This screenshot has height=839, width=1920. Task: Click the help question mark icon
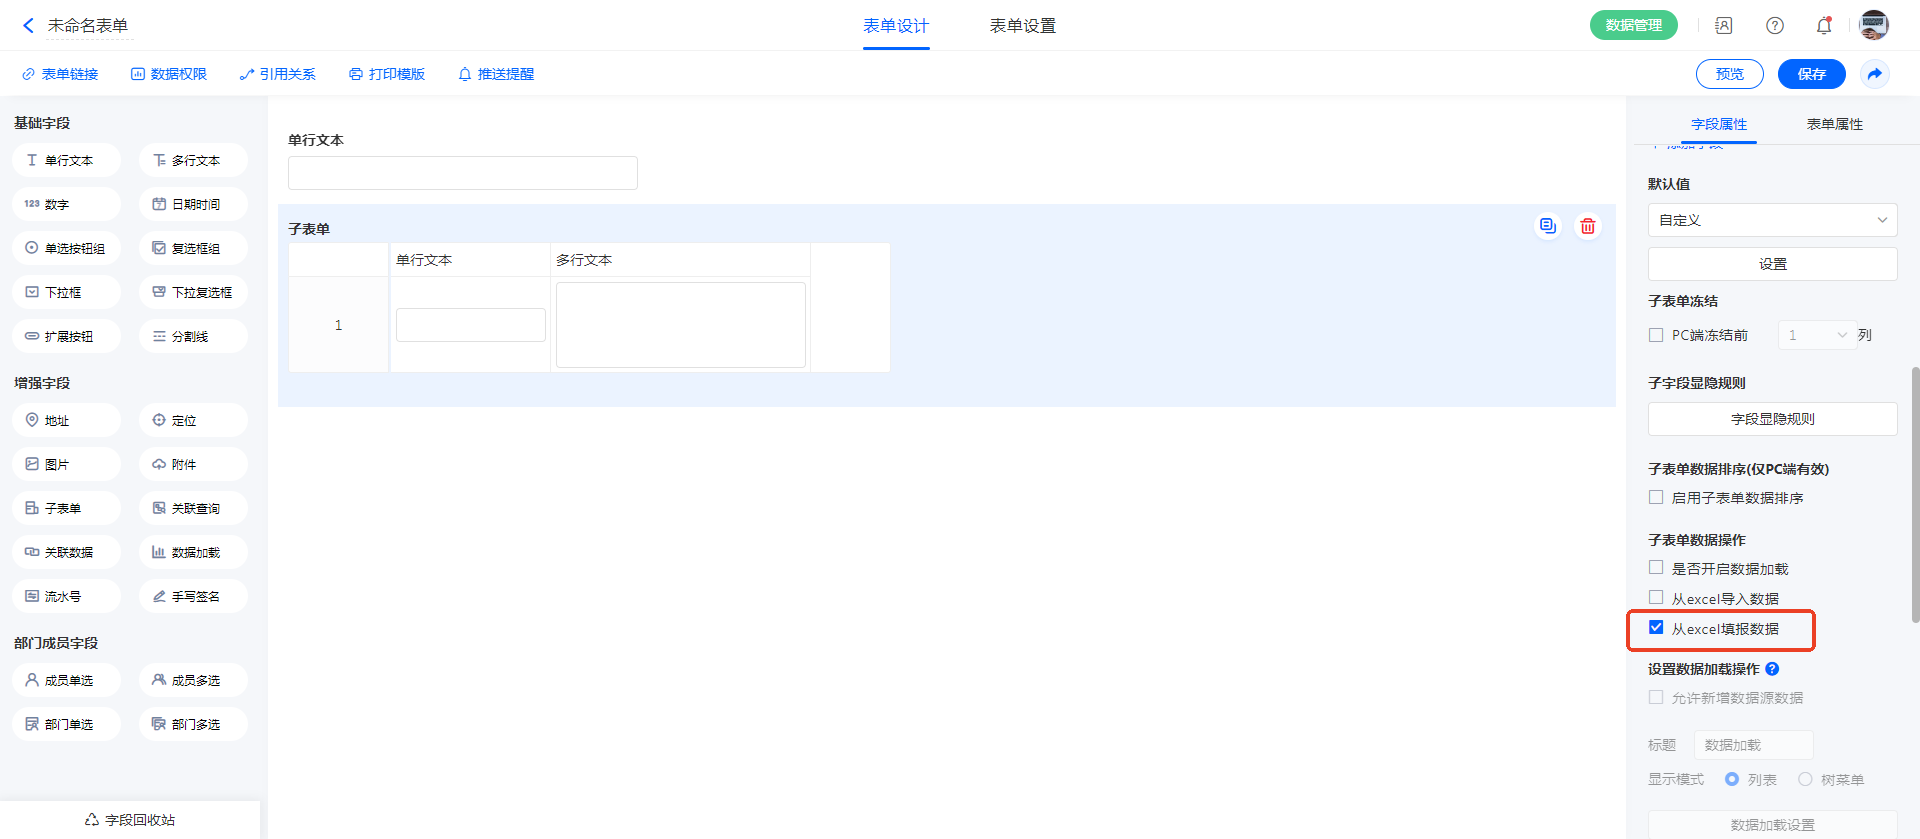click(1774, 26)
